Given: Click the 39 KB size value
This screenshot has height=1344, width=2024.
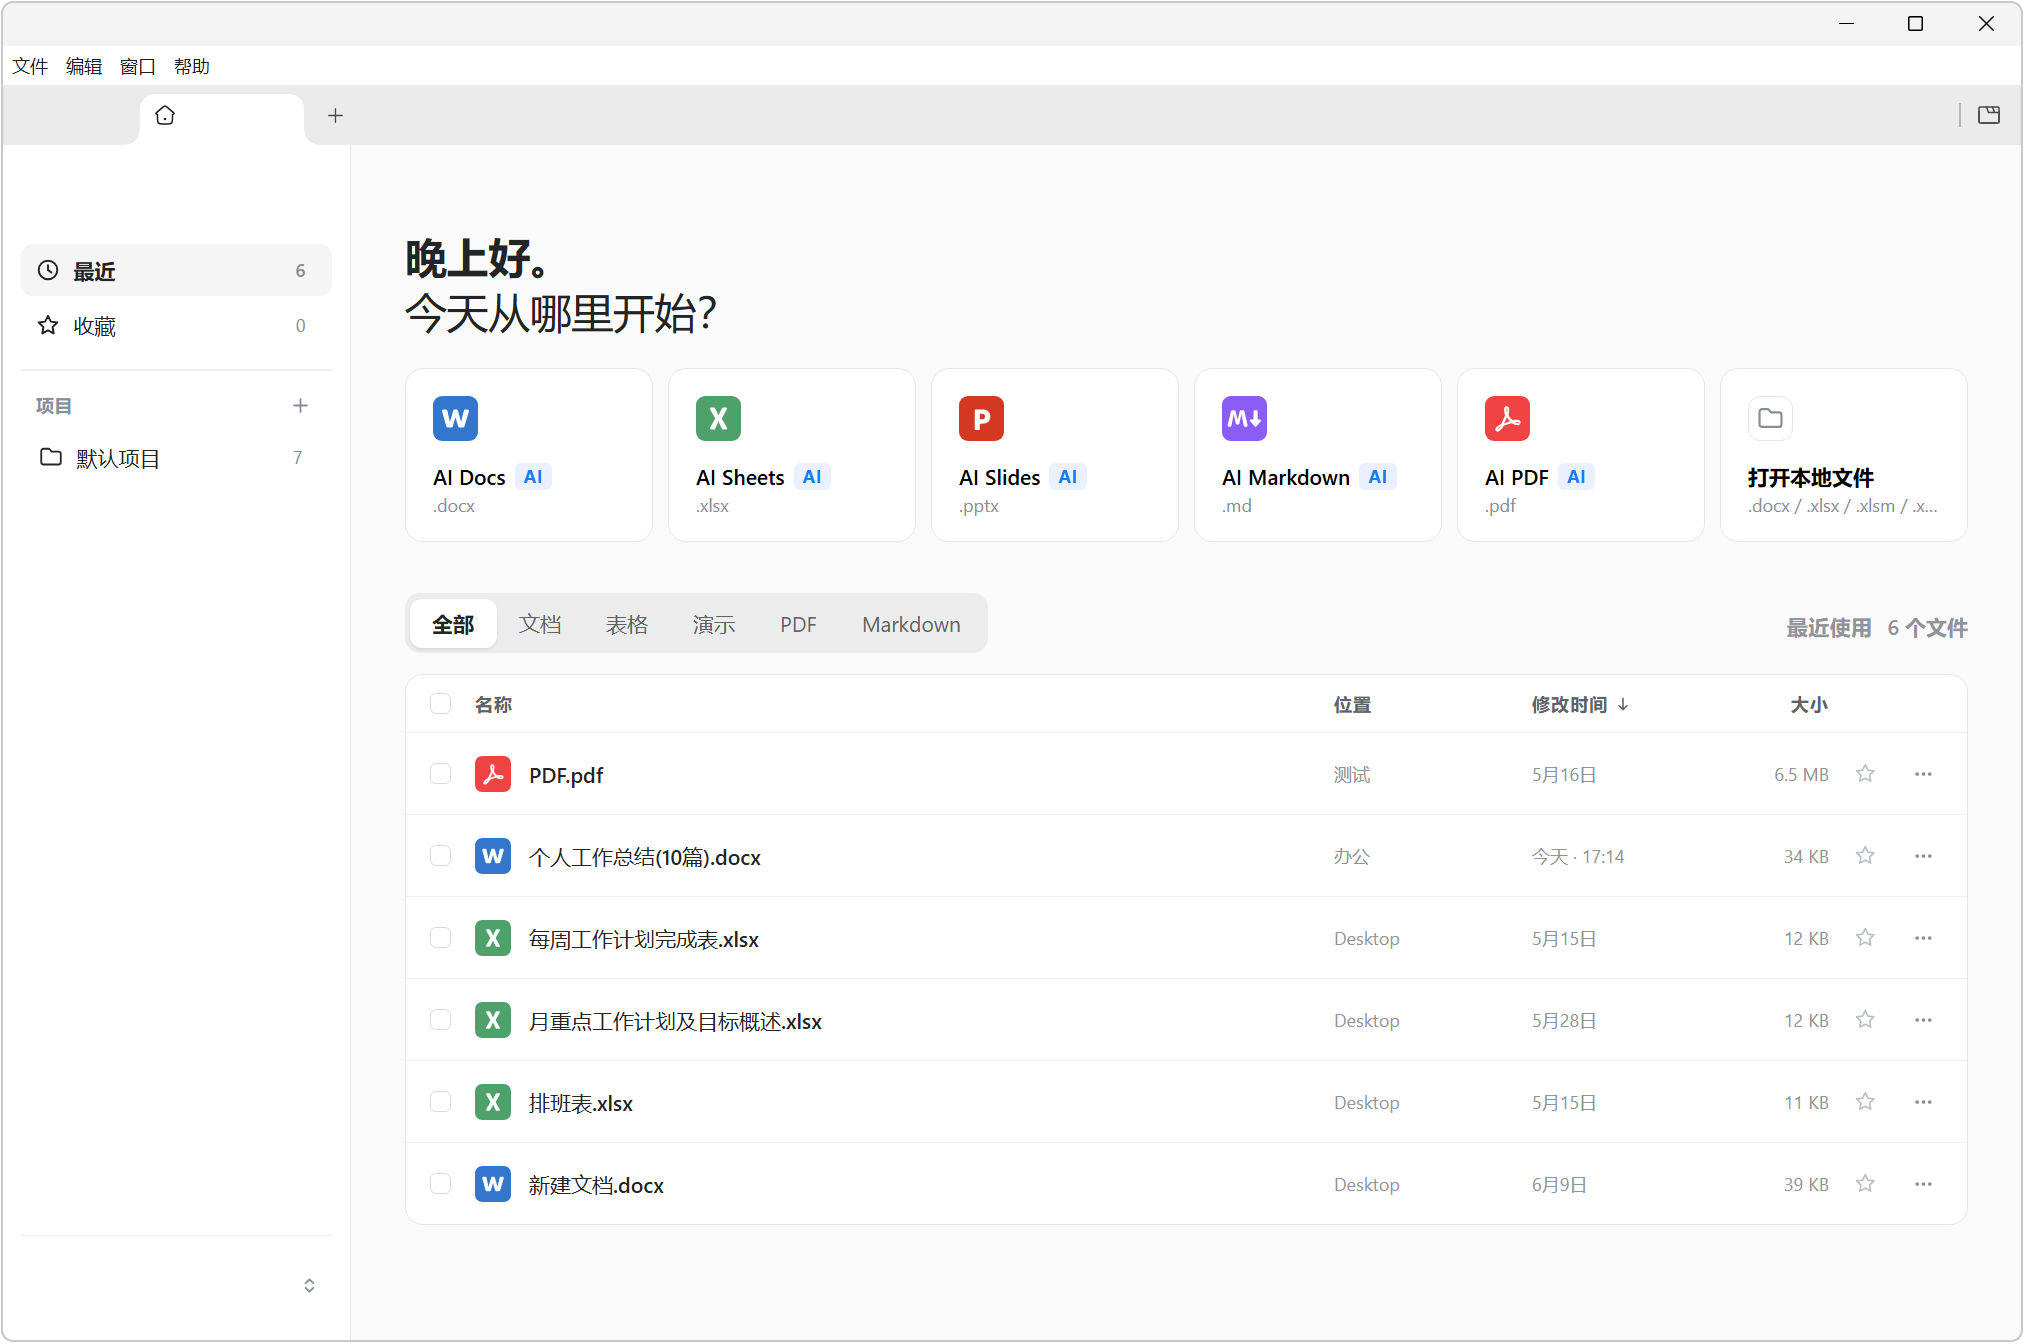Looking at the screenshot, I should 1806,1185.
